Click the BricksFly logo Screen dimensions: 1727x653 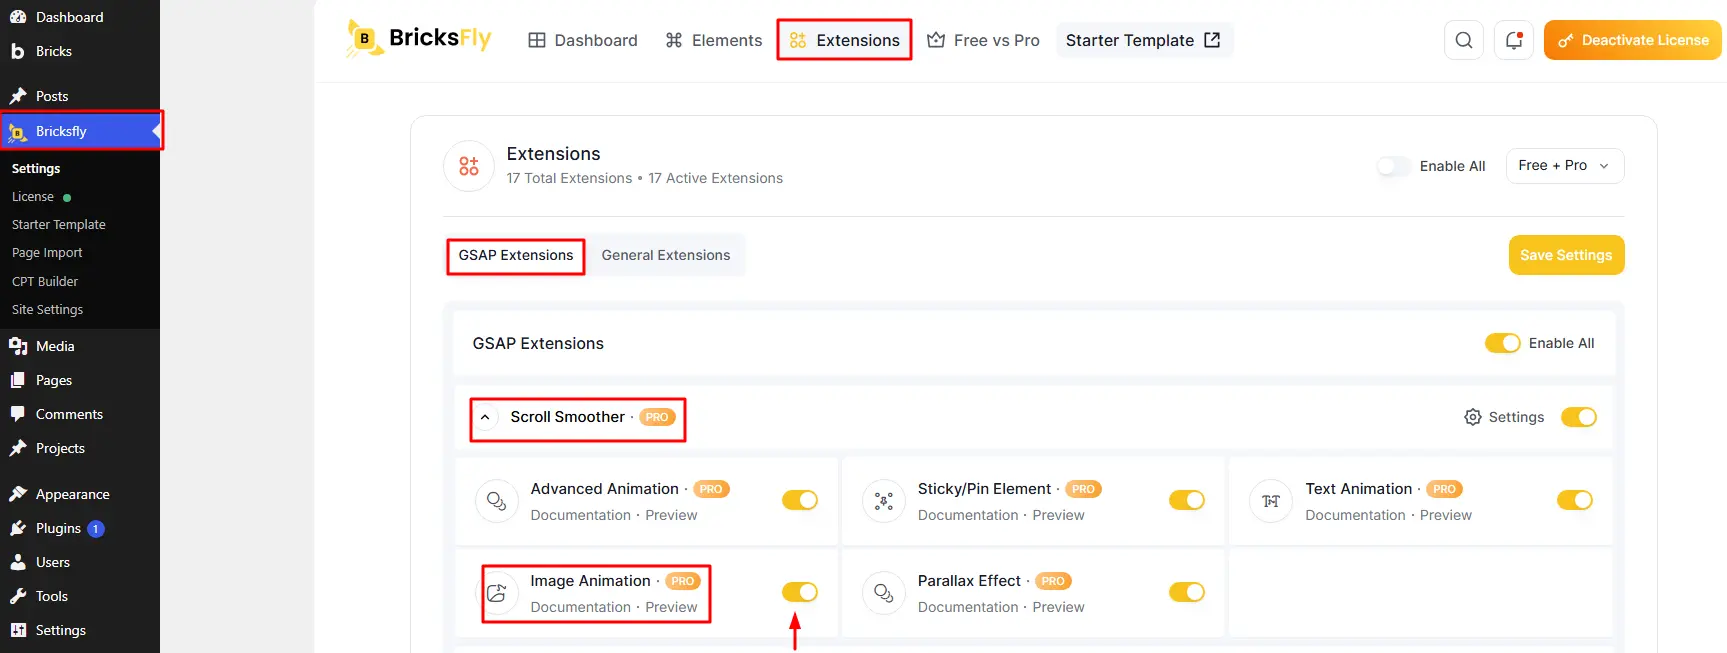419,39
